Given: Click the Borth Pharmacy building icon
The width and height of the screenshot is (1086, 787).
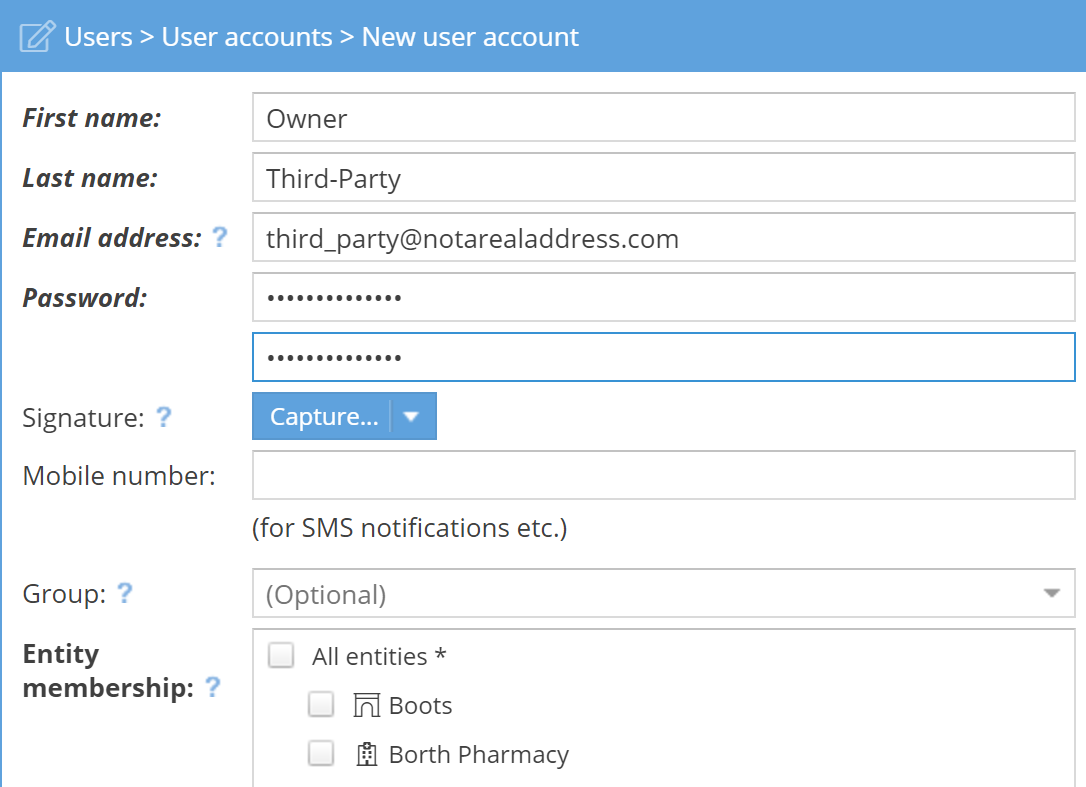Looking at the screenshot, I should click(x=367, y=755).
